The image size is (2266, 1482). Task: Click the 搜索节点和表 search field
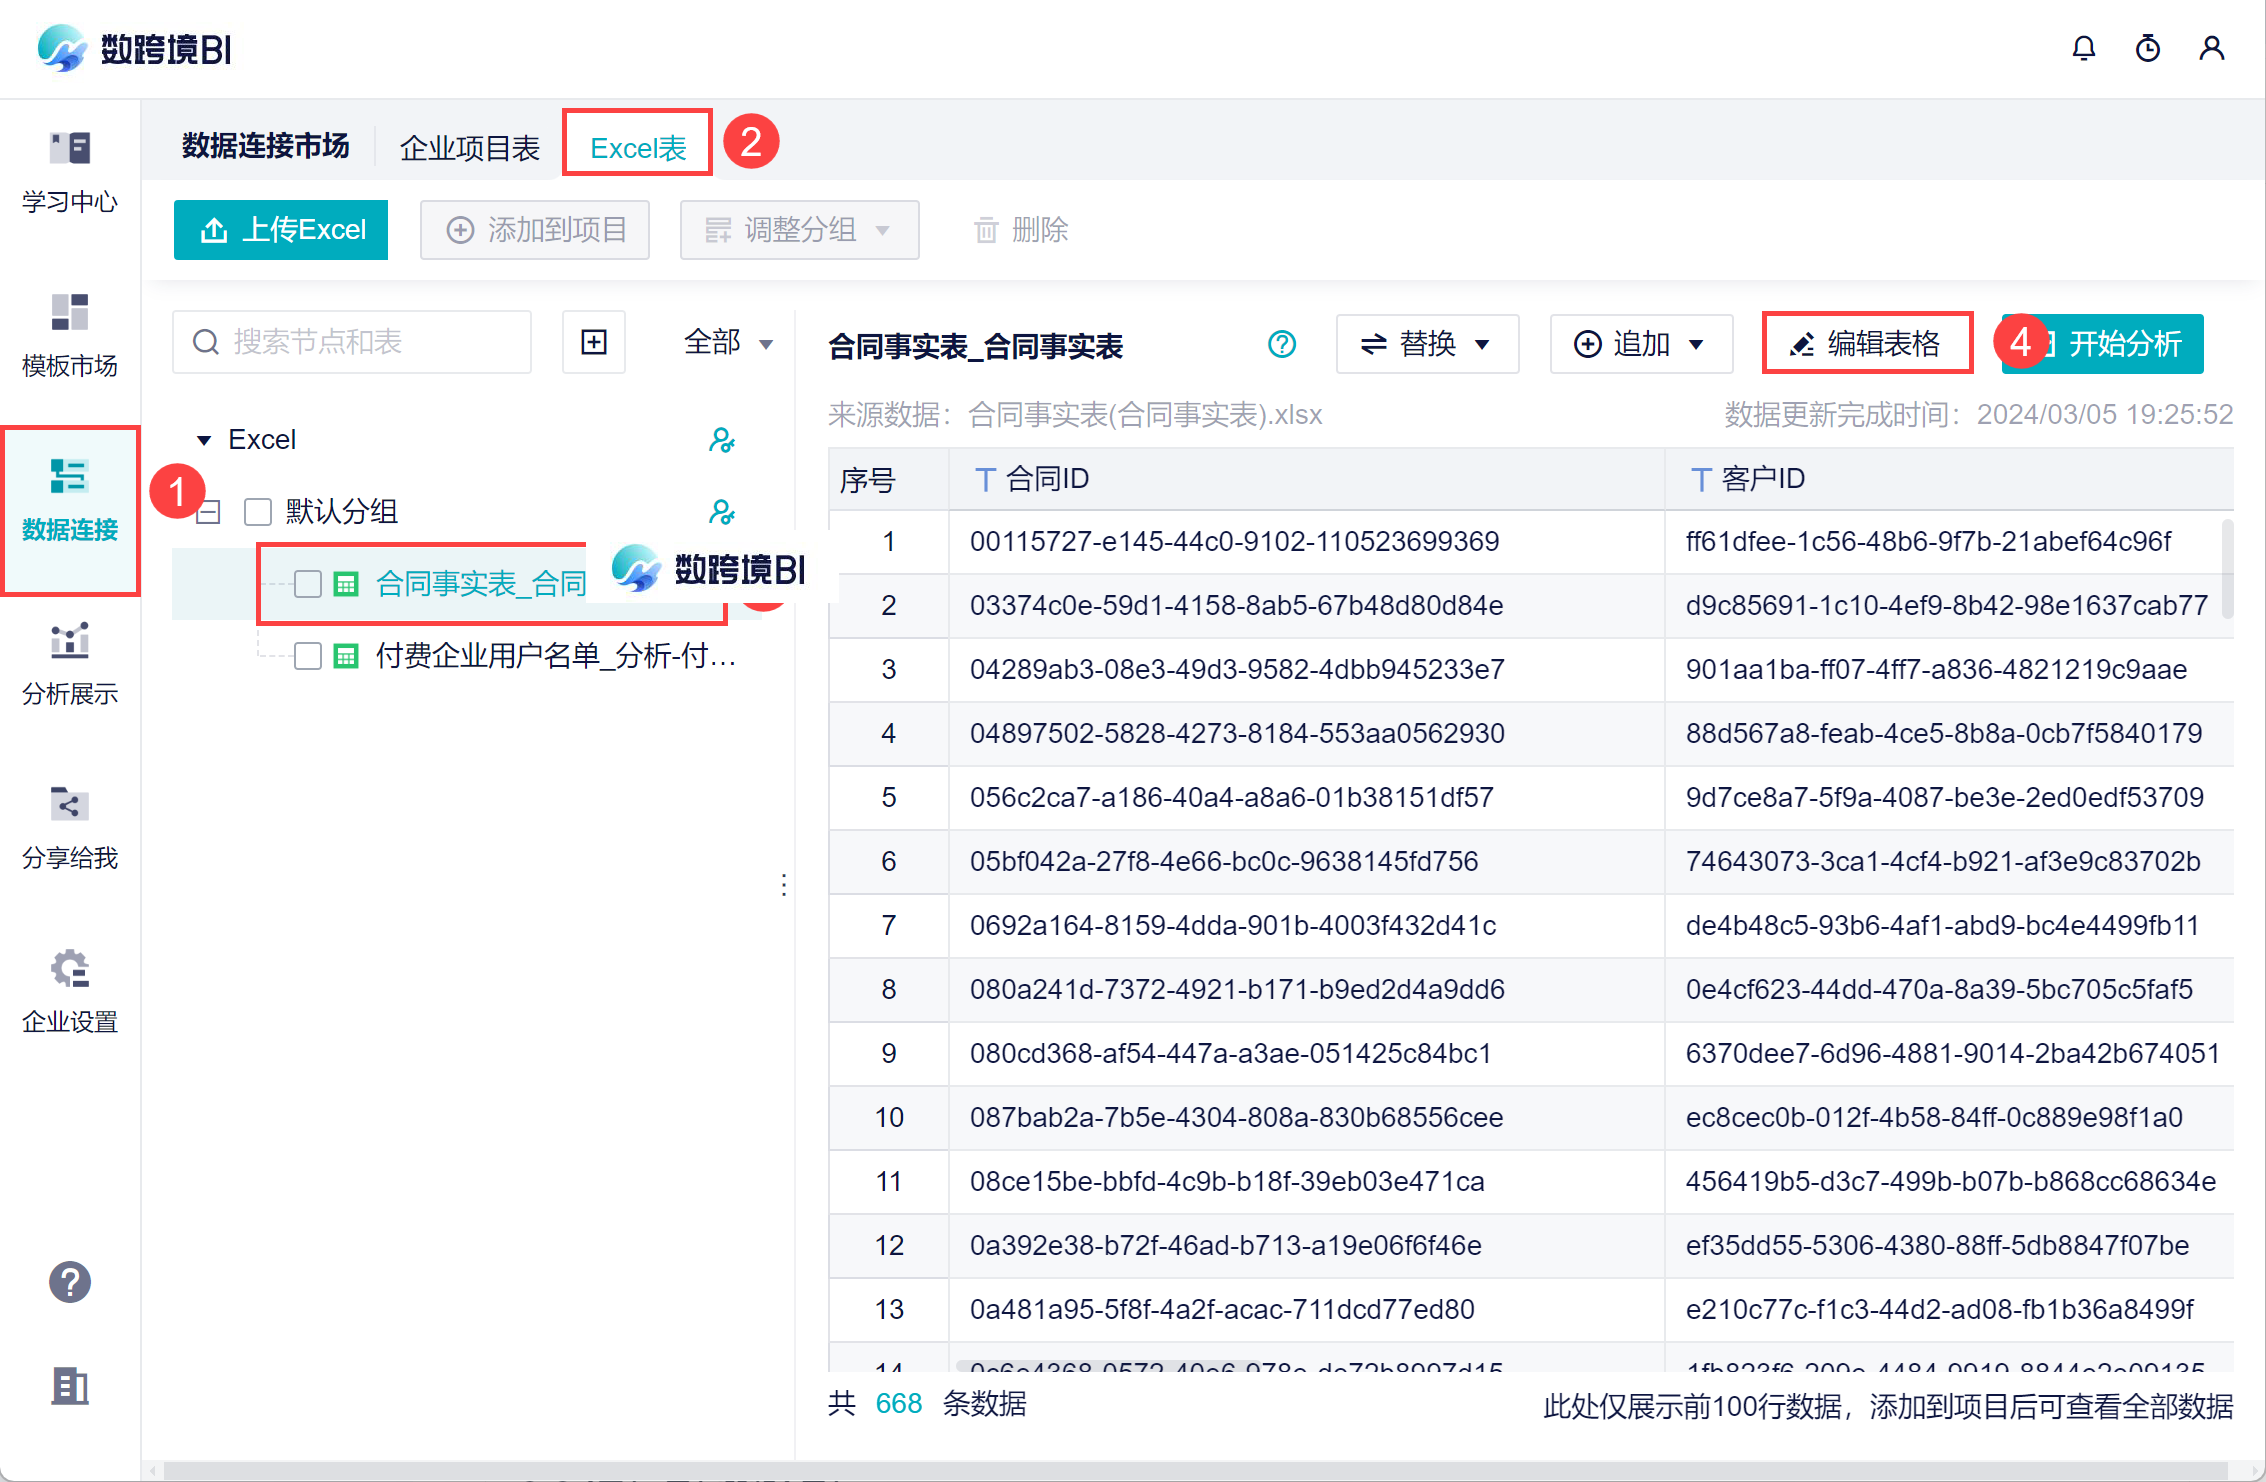352,342
